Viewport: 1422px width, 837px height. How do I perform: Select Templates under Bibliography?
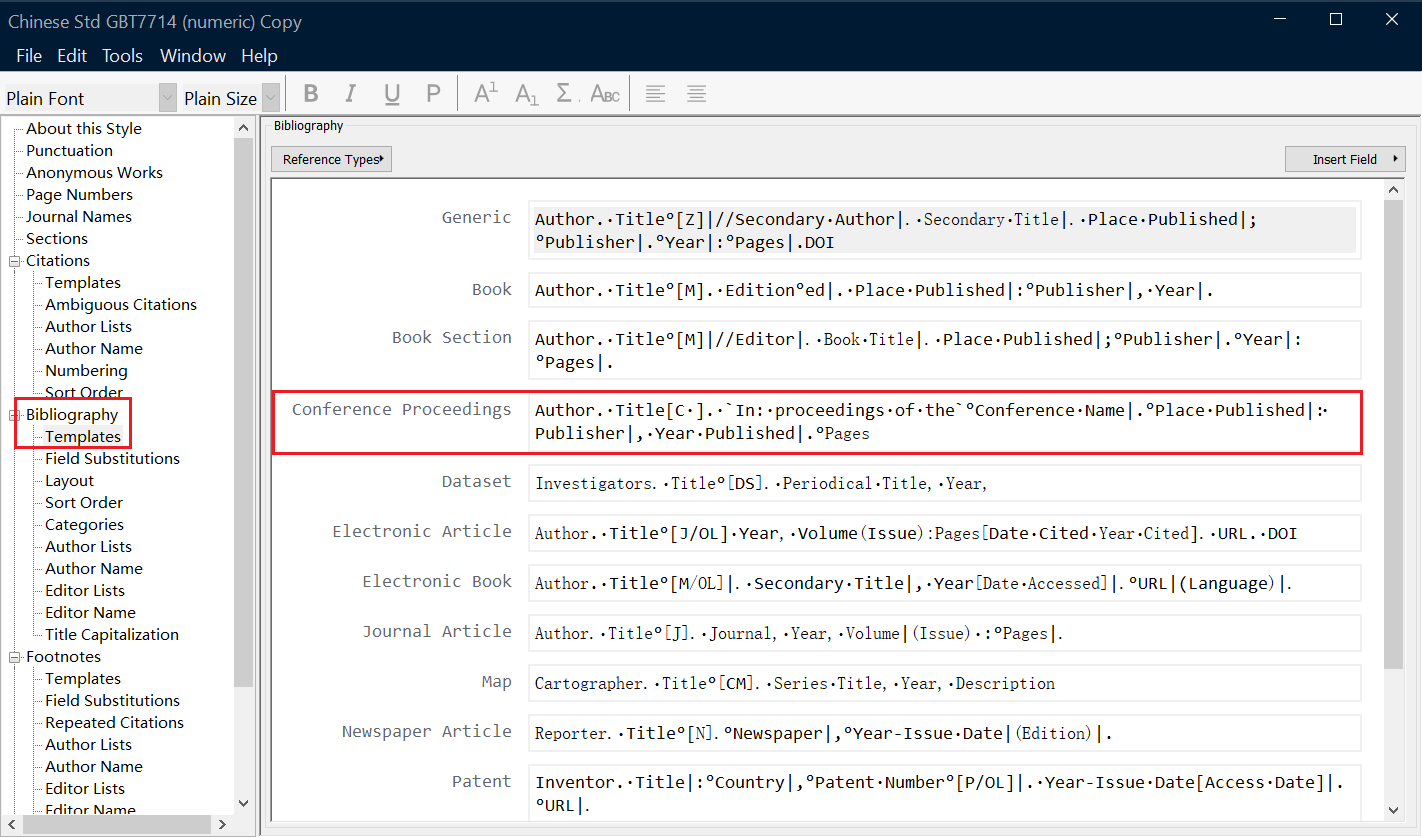[83, 437]
